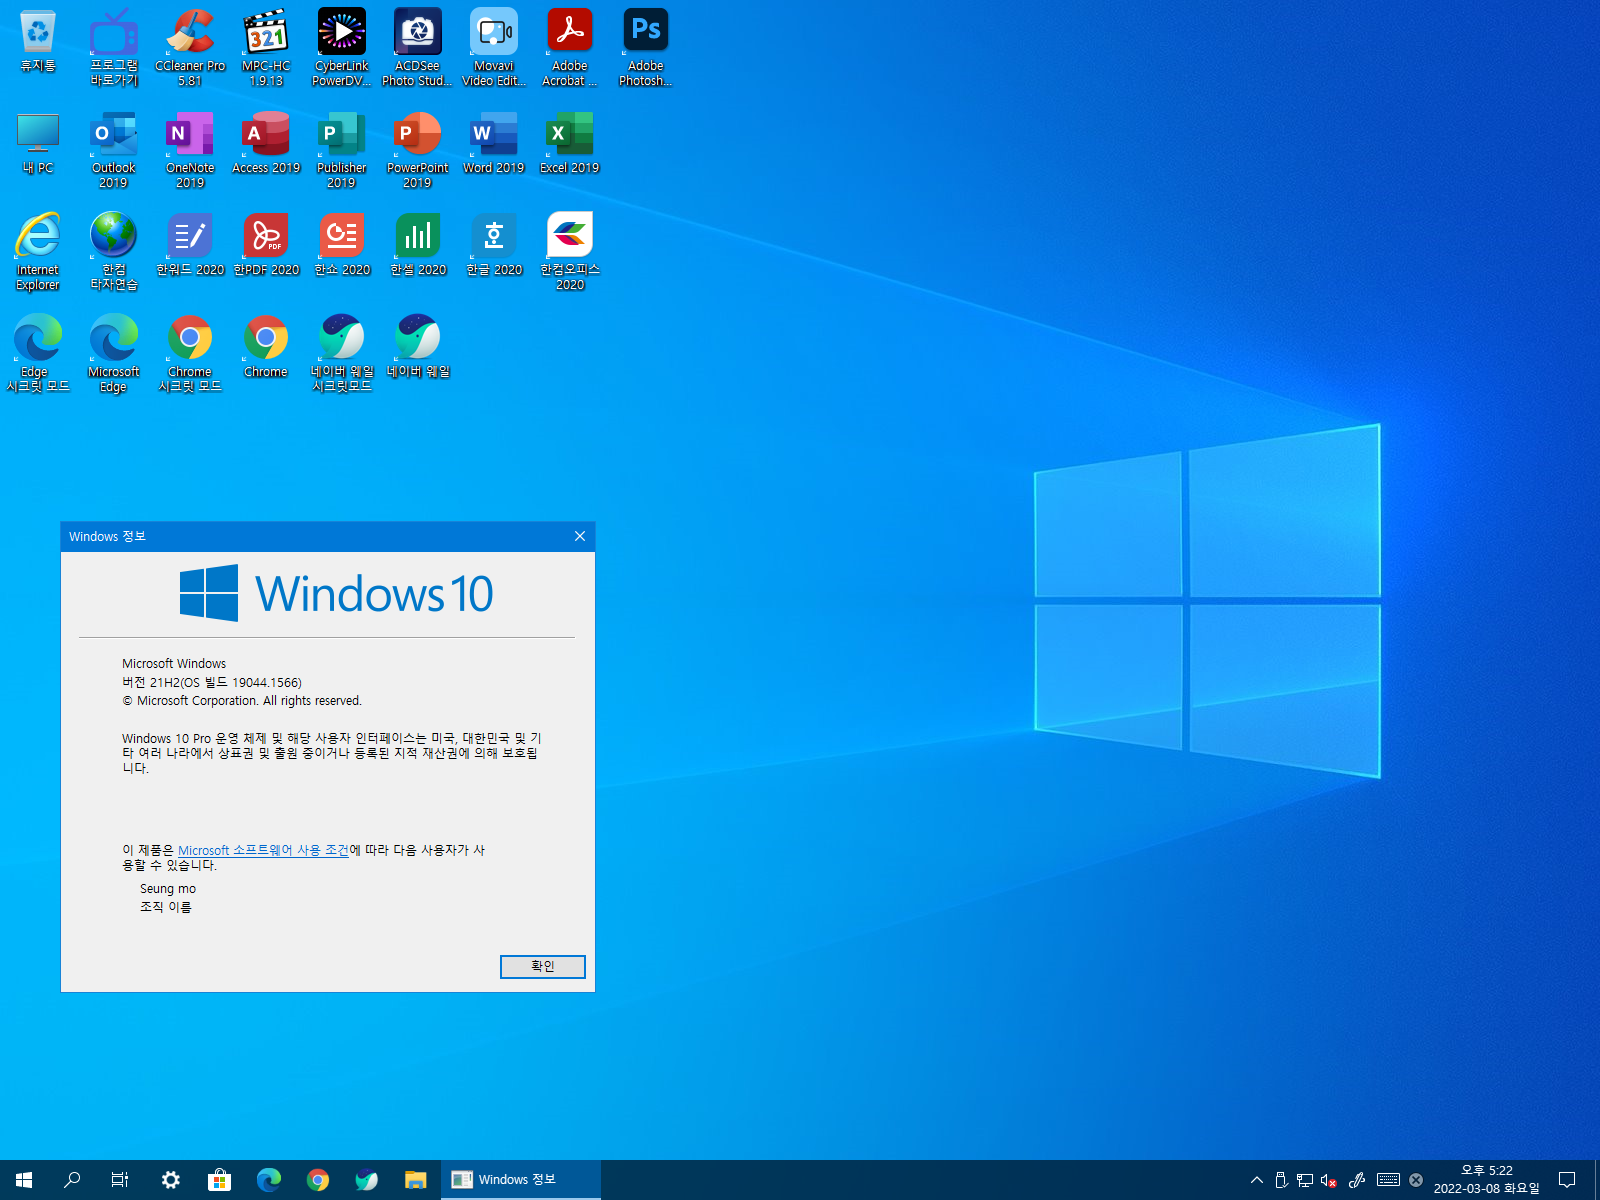Viewport: 1600px width, 1200px height.
Task: Open Adobe Acrobat desktop icon
Action: pos(570,47)
